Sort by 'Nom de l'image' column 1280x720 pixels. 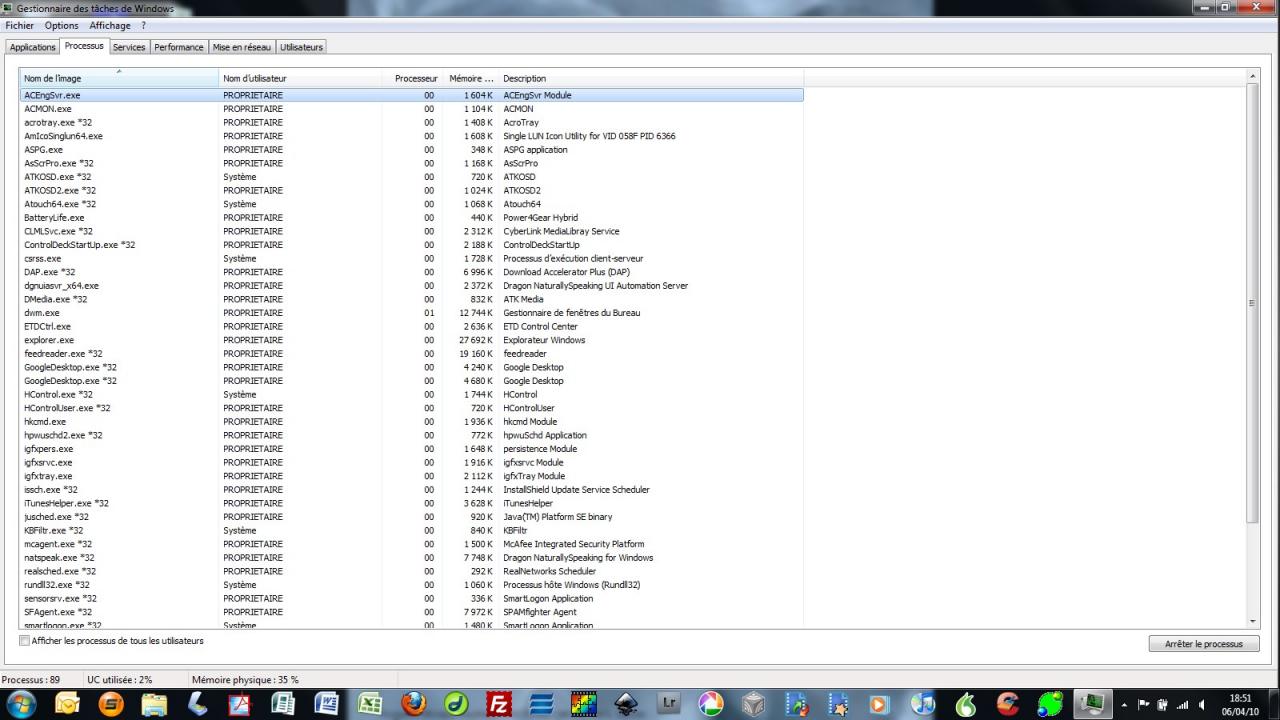coord(119,78)
